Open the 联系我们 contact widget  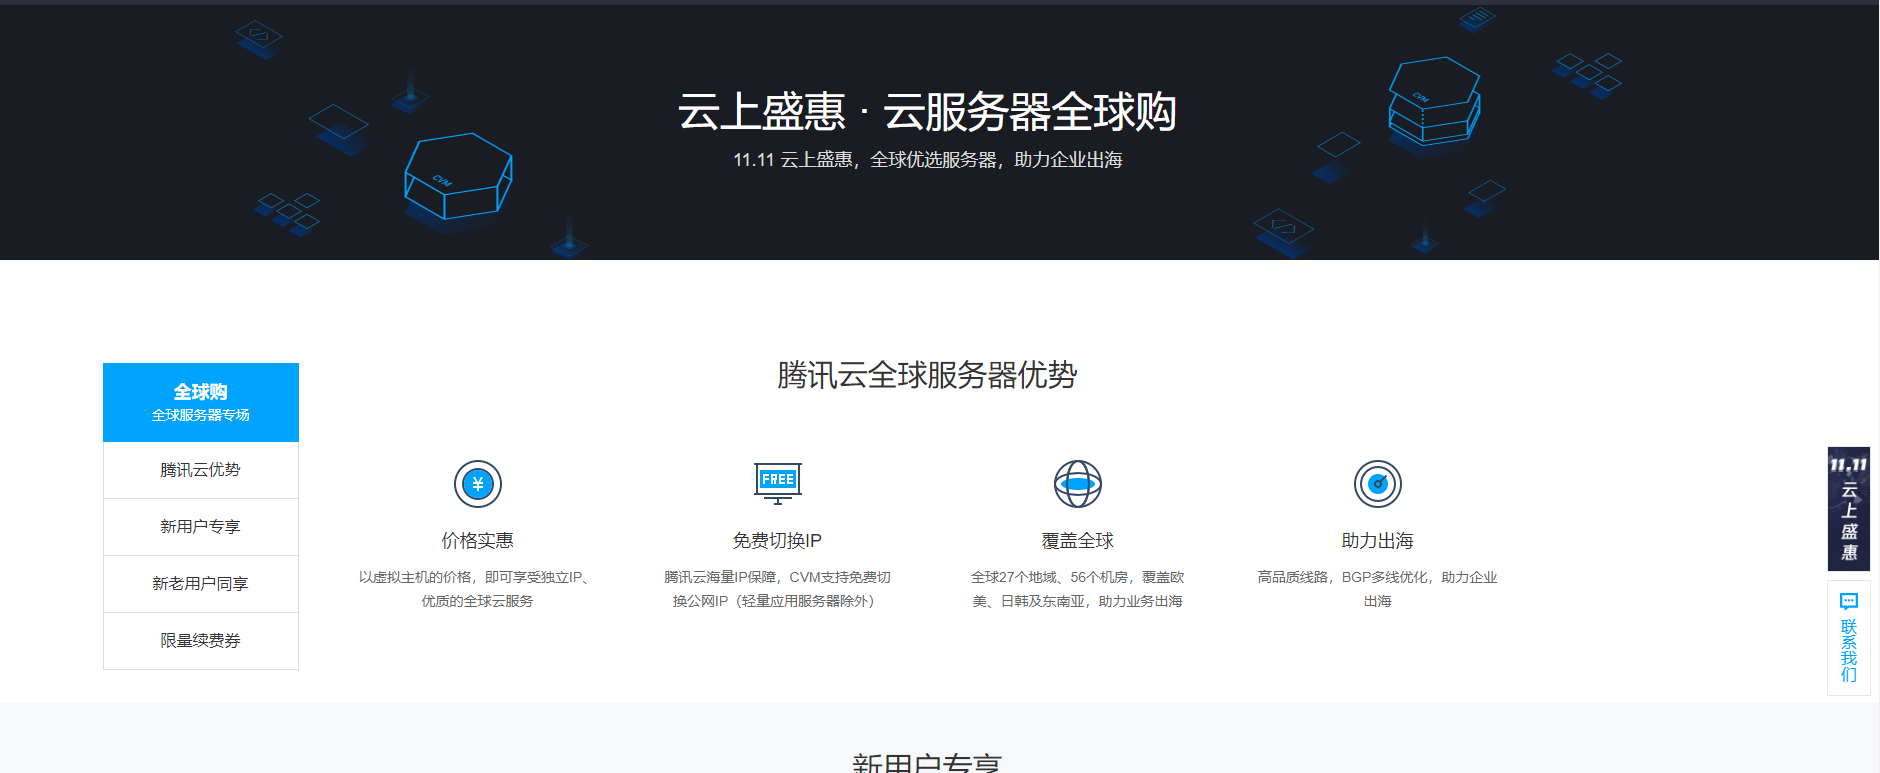(1849, 638)
